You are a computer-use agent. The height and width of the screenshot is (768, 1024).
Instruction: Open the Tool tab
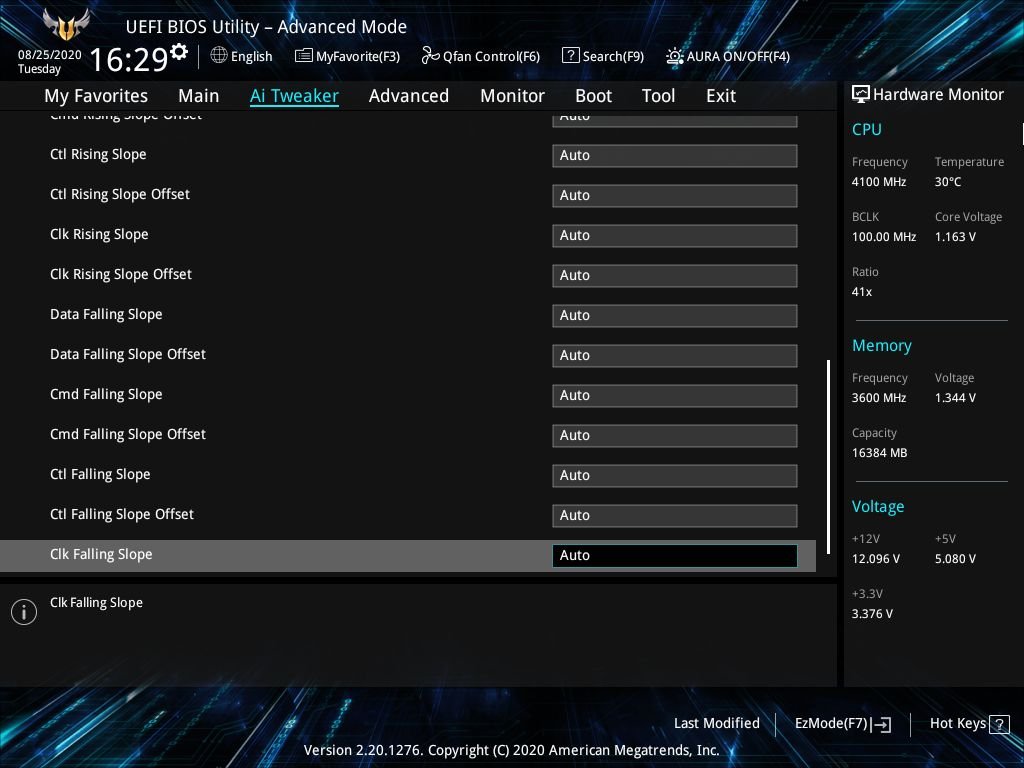pos(658,96)
